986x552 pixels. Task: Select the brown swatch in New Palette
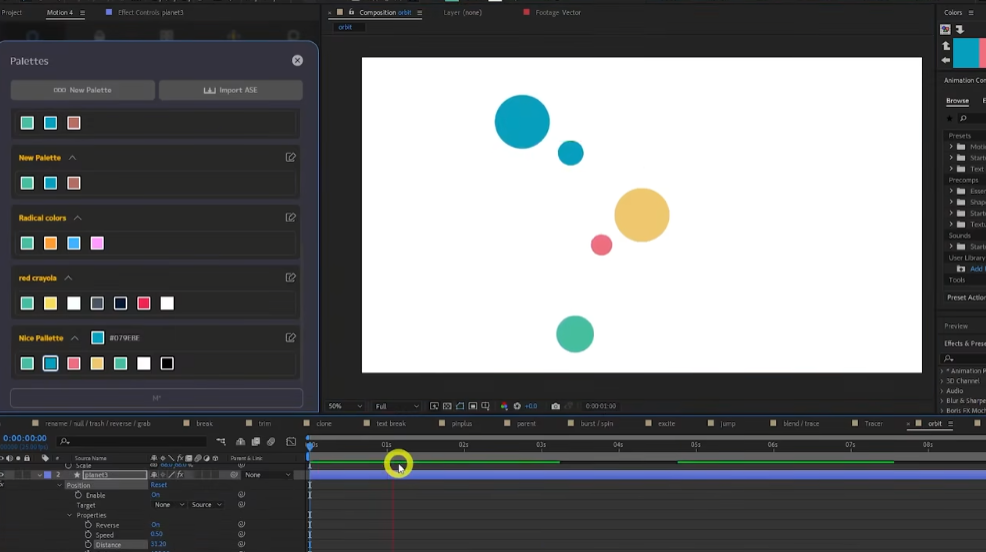click(74, 183)
